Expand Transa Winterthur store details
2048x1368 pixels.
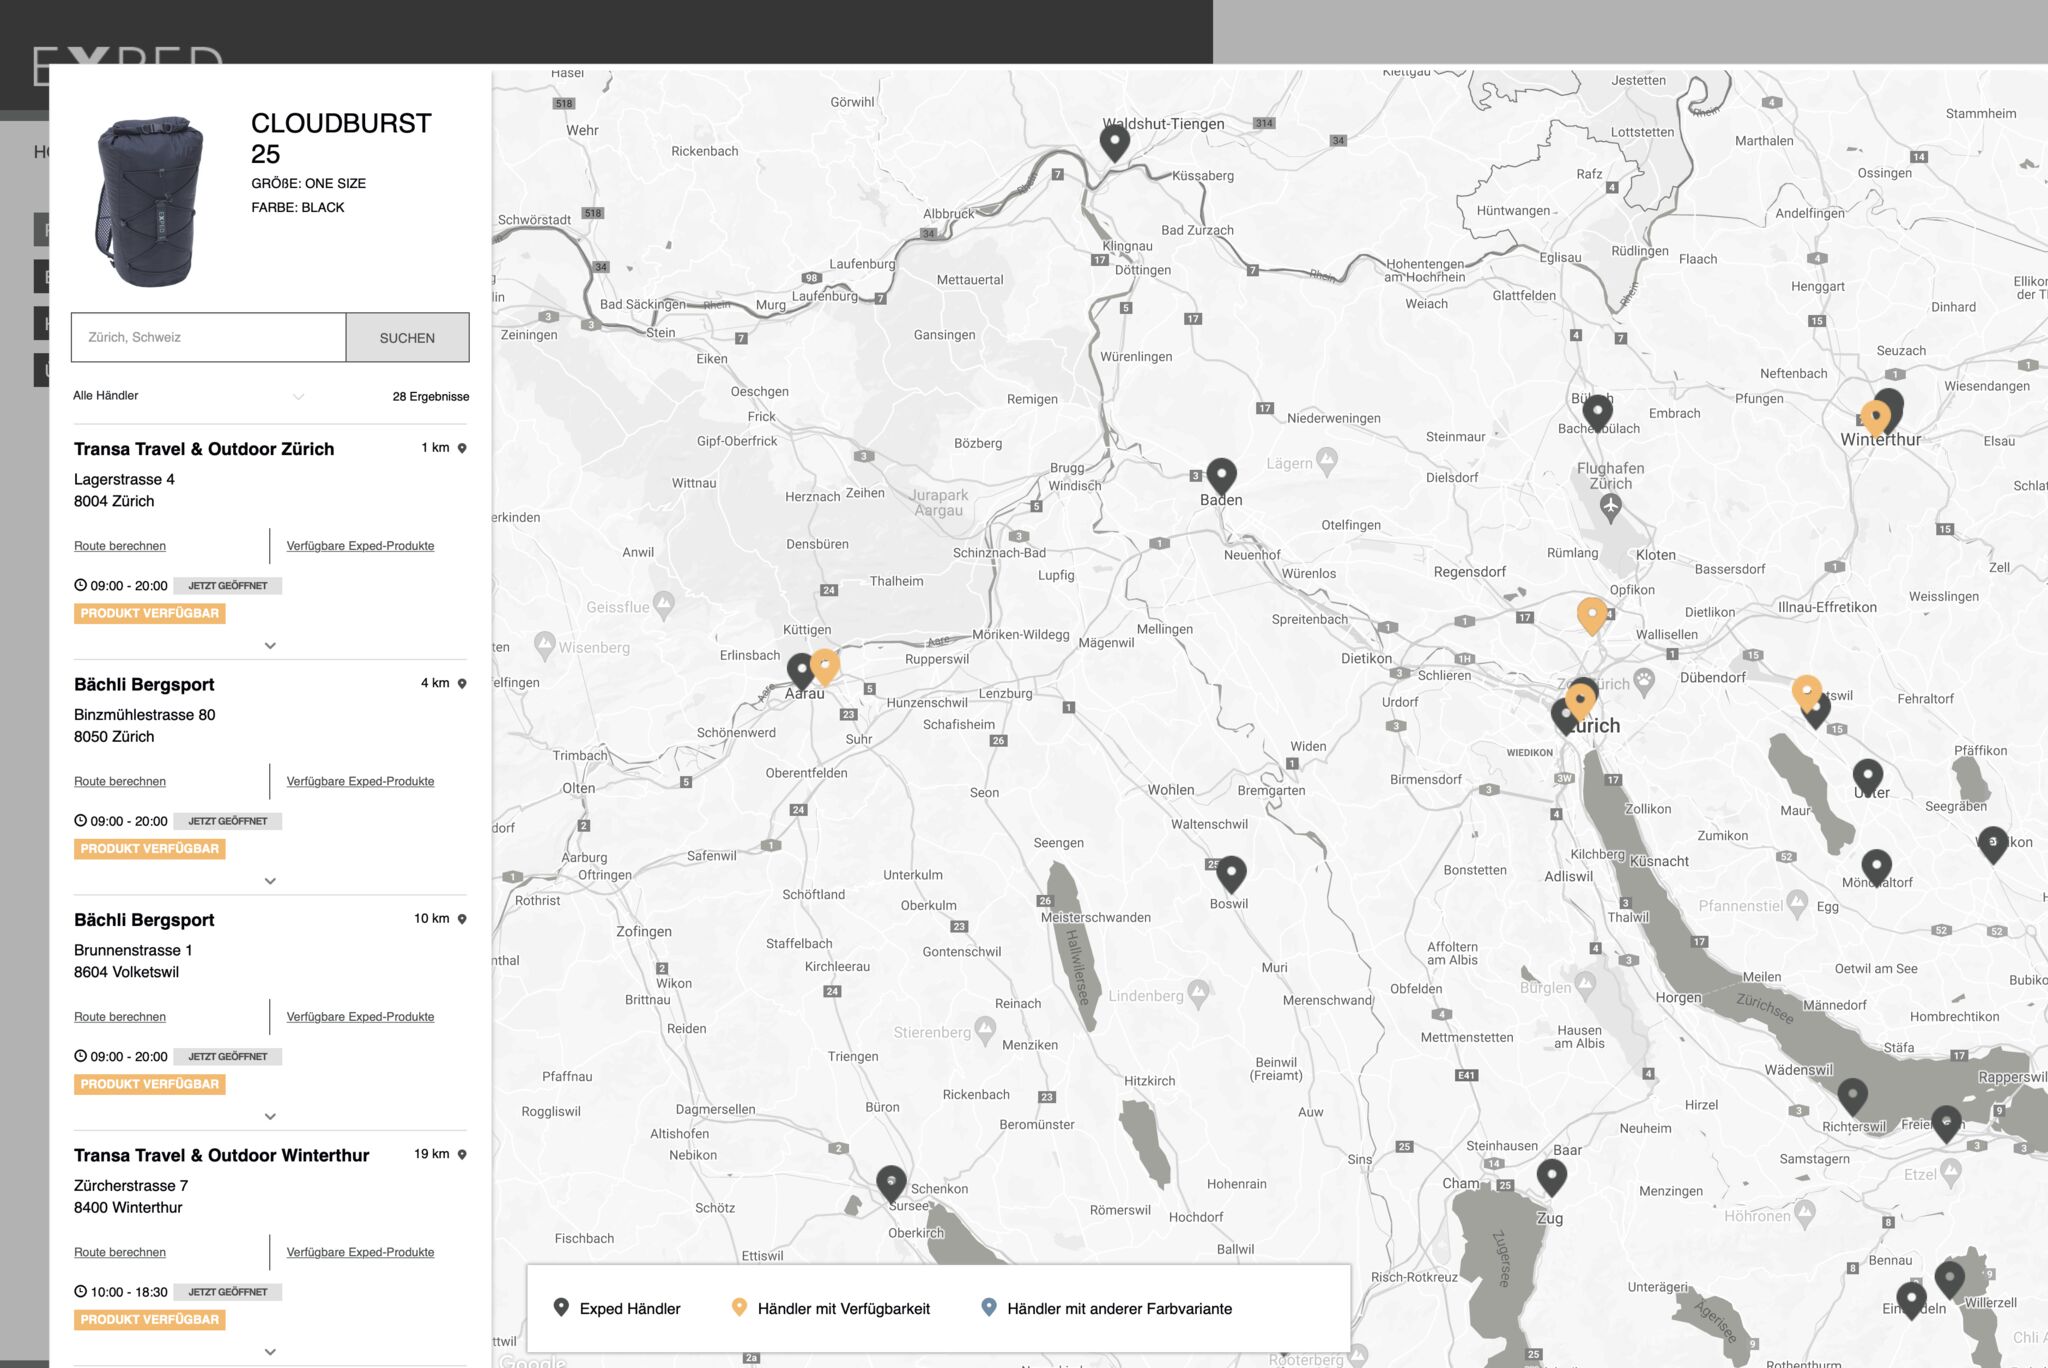point(270,1352)
